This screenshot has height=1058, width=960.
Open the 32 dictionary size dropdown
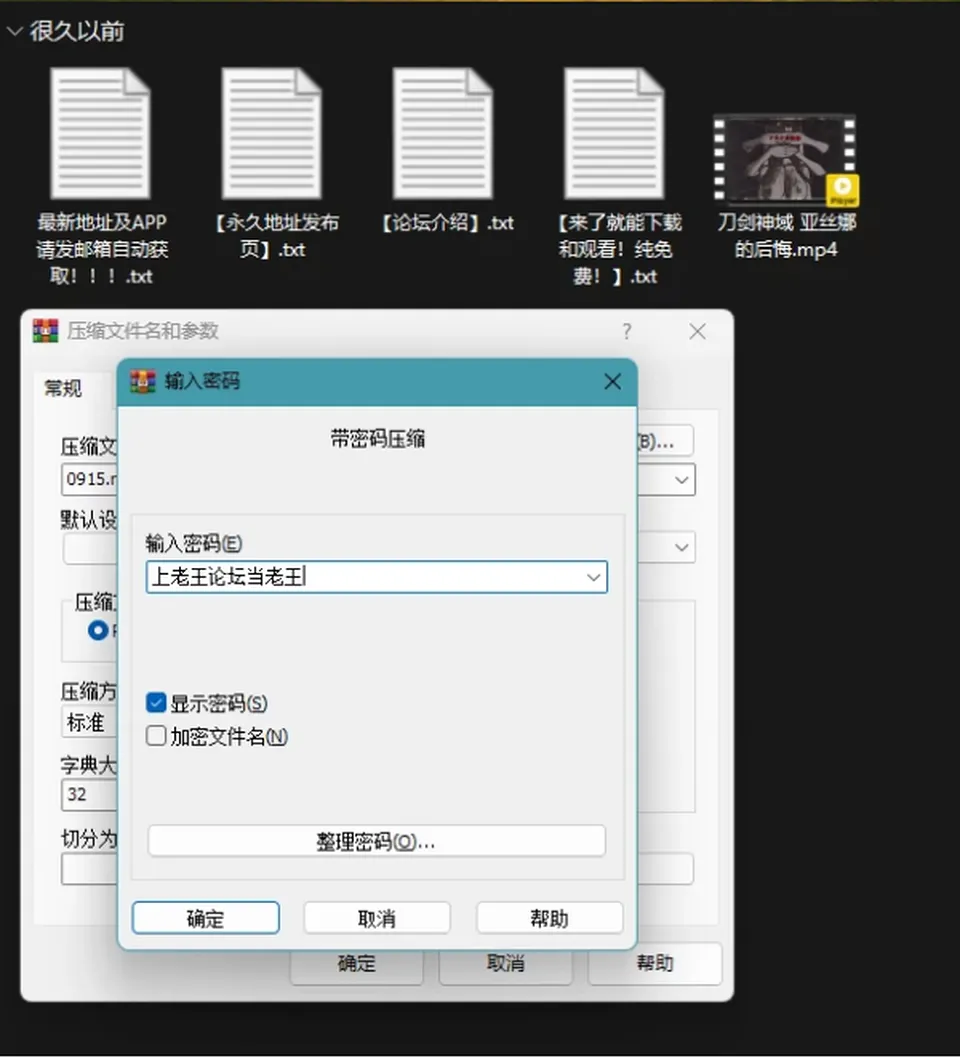click(89, 795)
